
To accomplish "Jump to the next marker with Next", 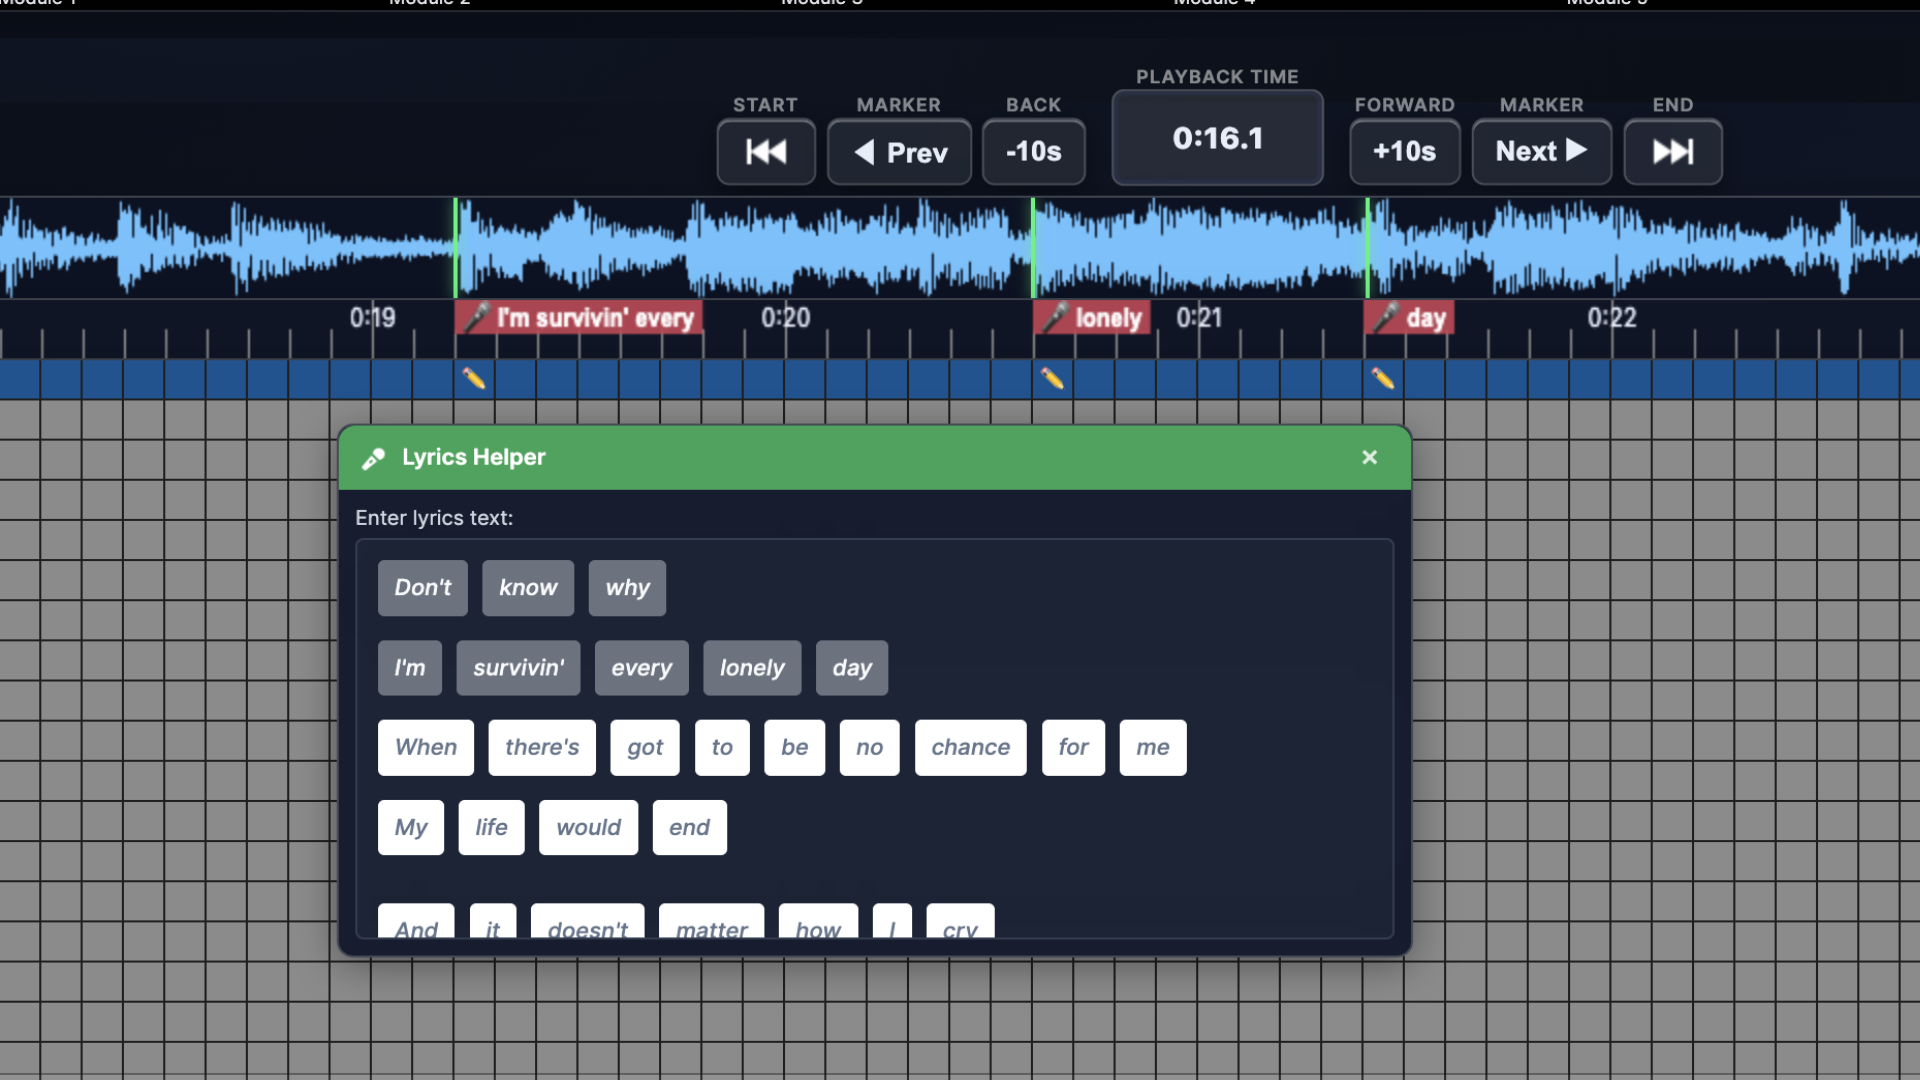I will tap(1540, 152).
